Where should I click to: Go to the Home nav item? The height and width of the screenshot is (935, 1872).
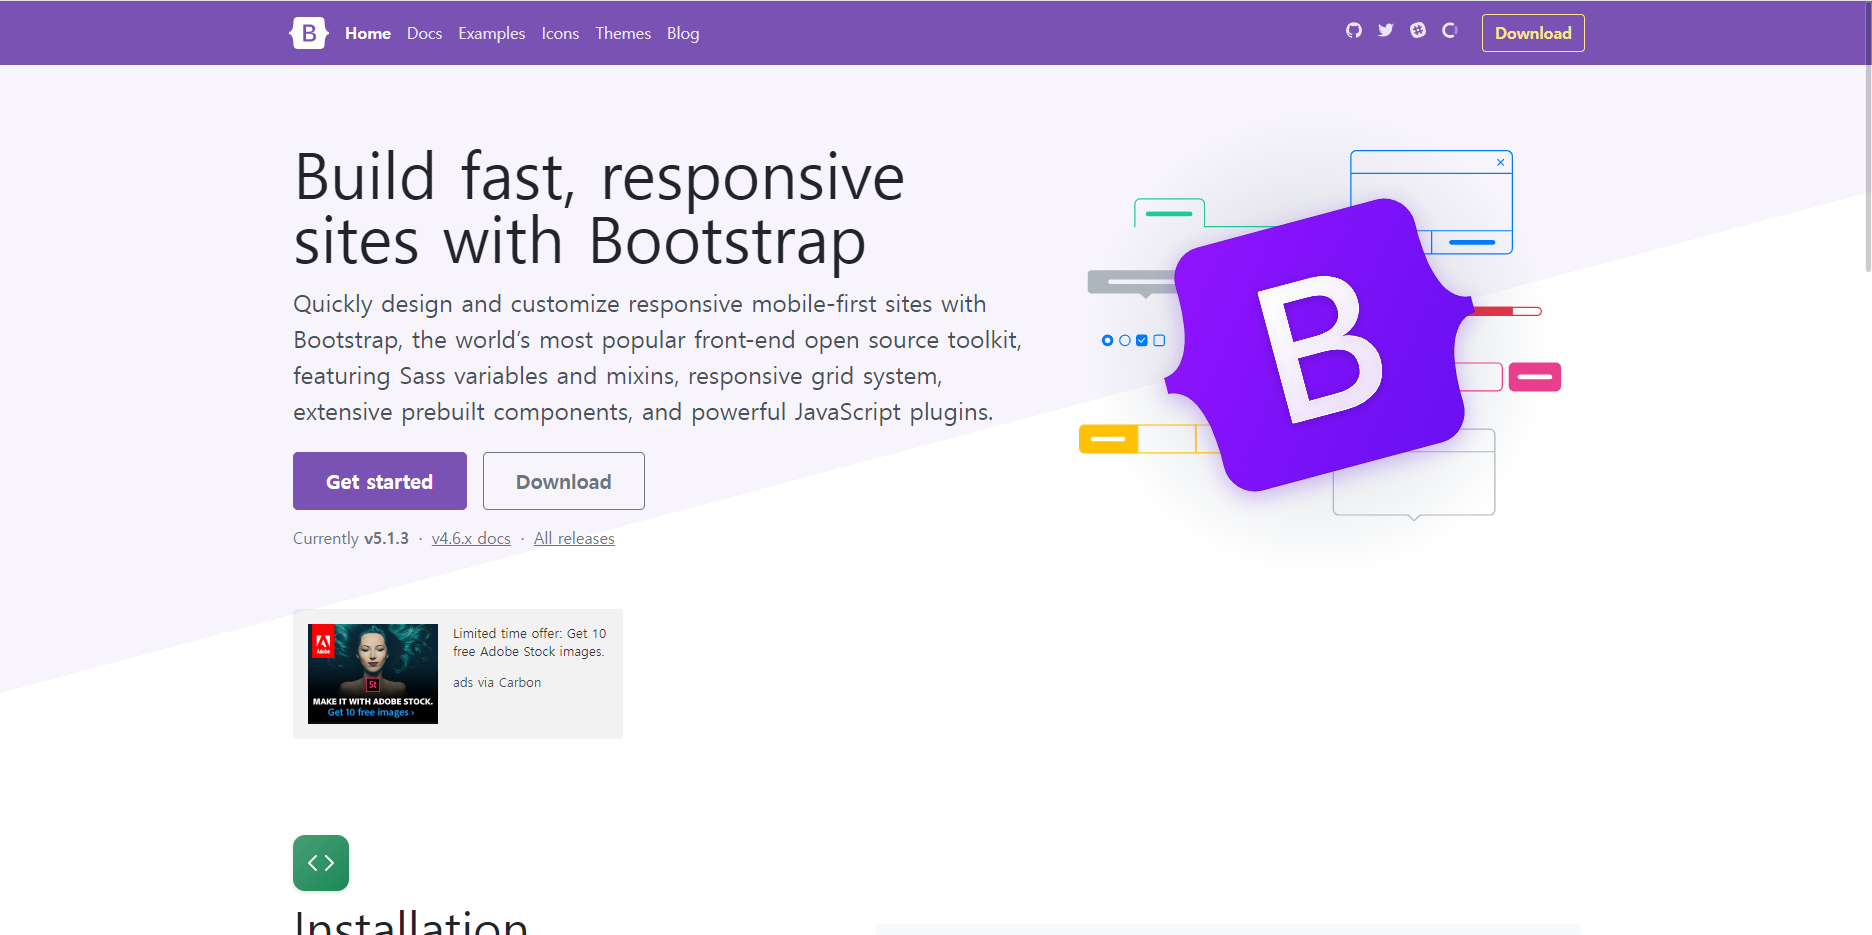pos(368,33)
